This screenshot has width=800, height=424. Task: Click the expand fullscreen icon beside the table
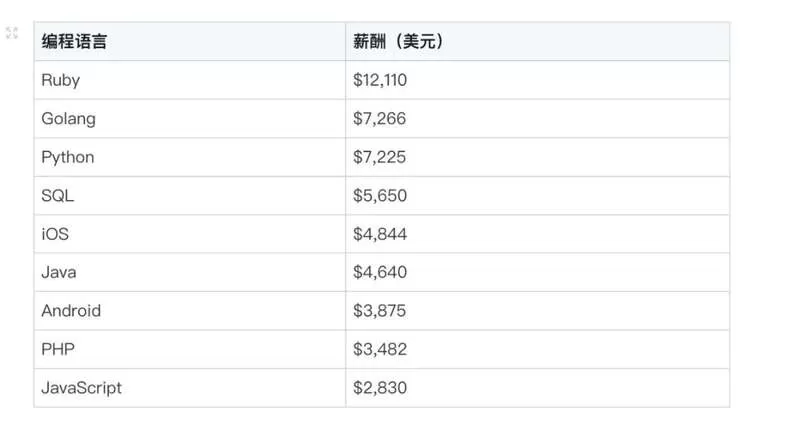tap(12, 33)
